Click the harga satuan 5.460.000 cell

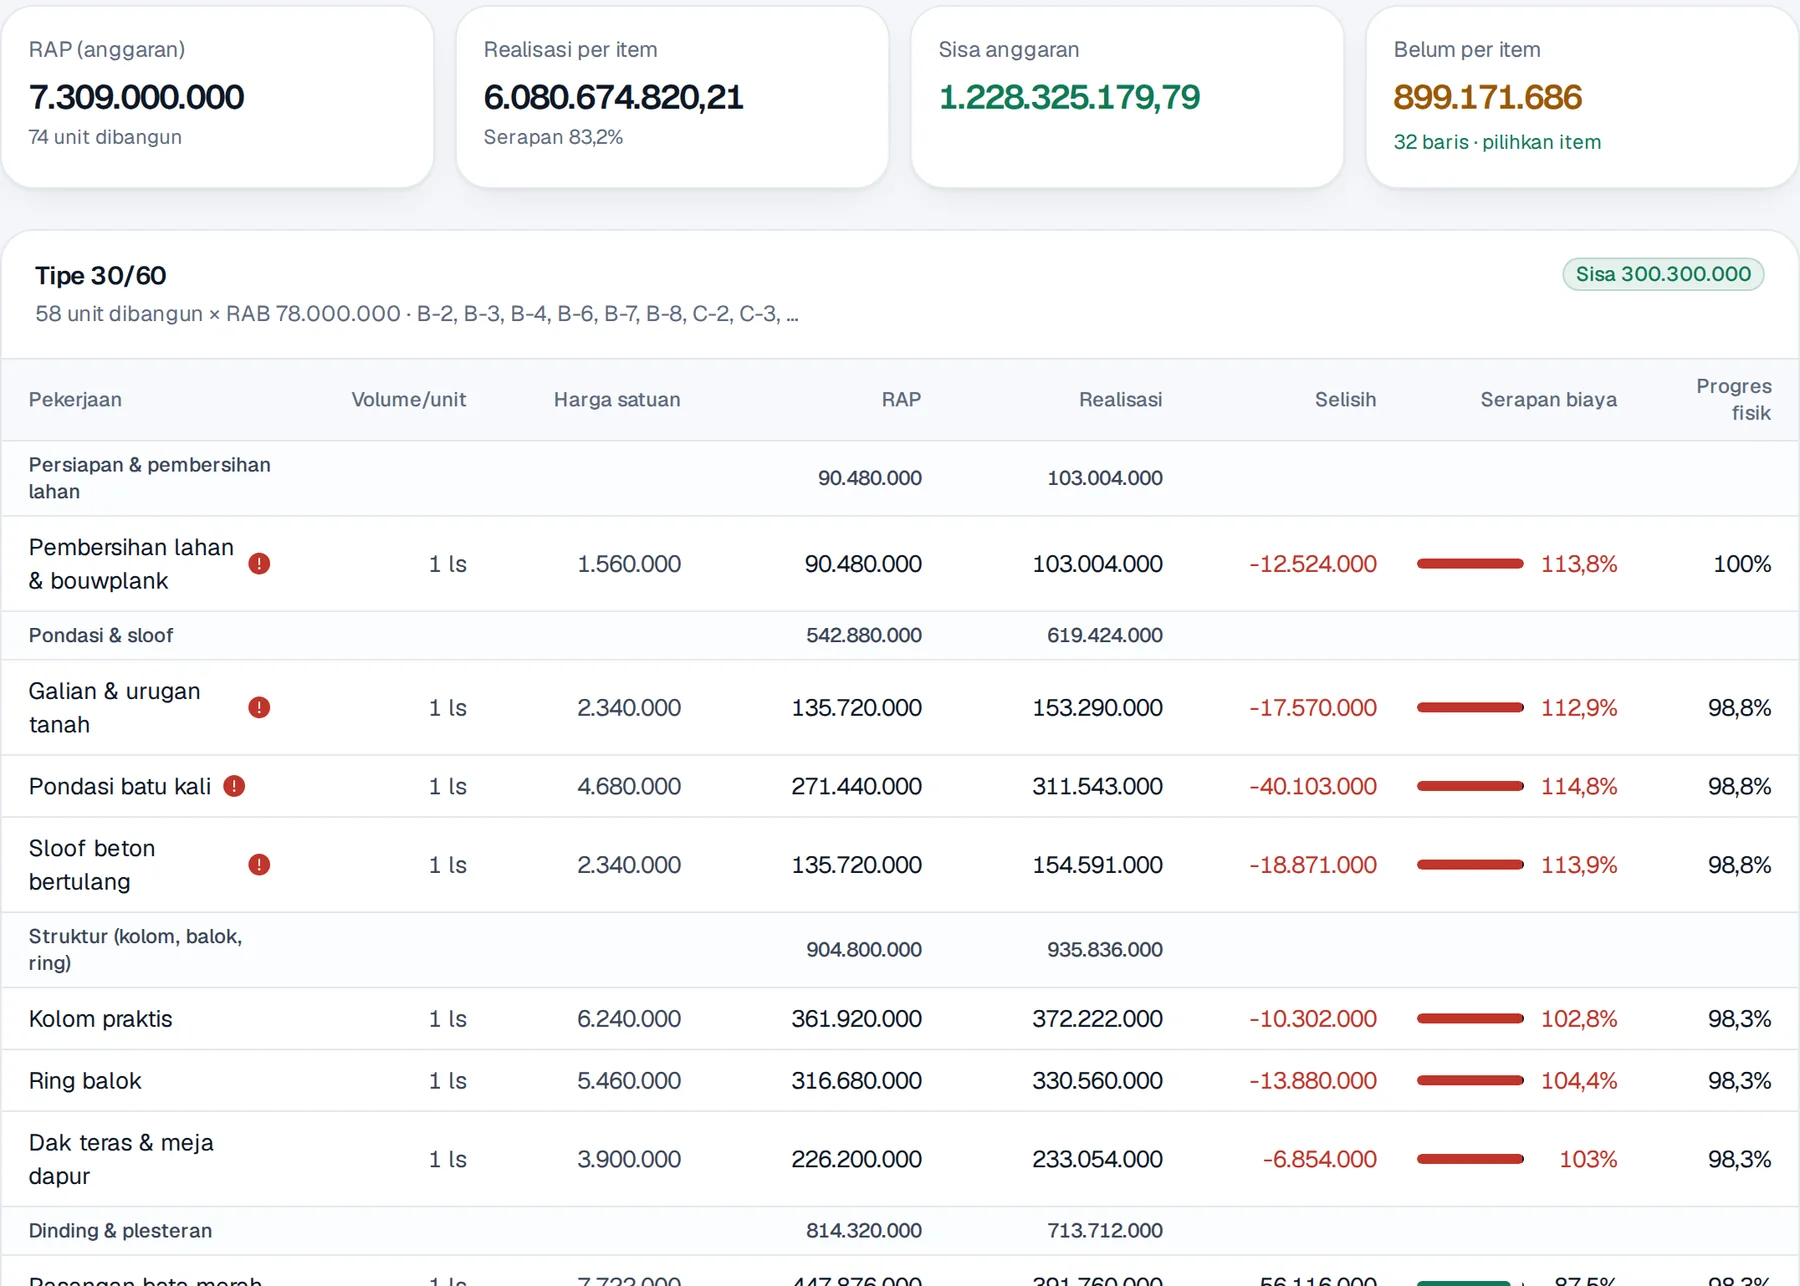[x=629, y=1081]
